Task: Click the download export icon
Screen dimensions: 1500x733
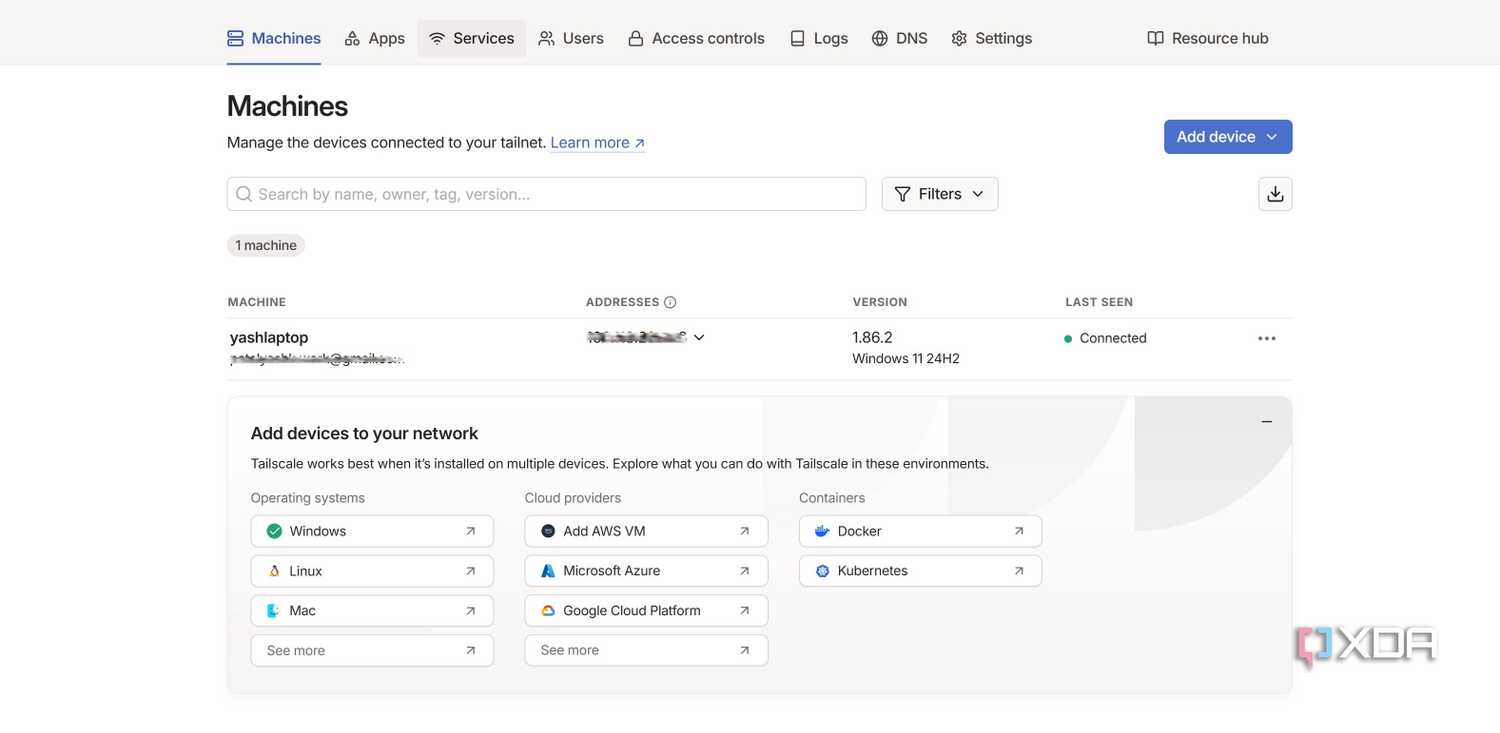Action: (1276, 194)
